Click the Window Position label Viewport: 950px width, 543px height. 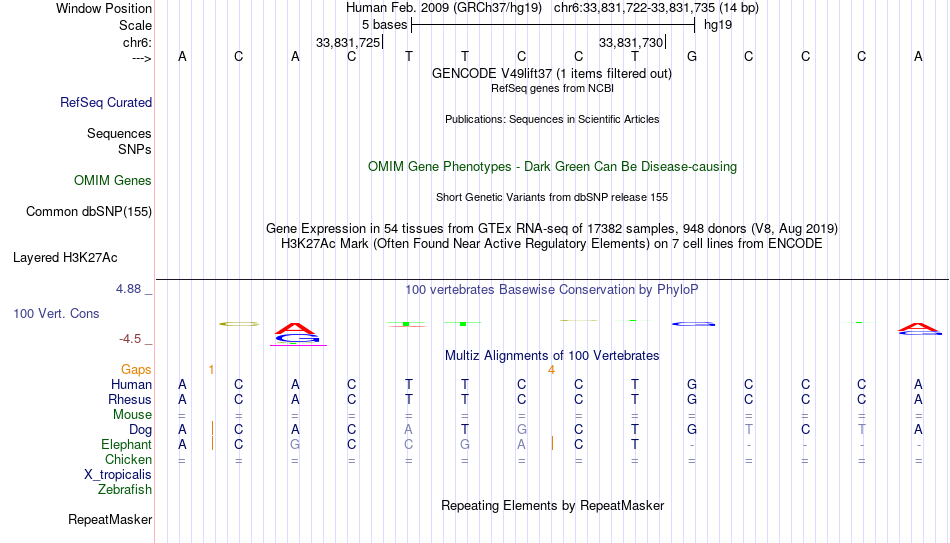[104, 8]
